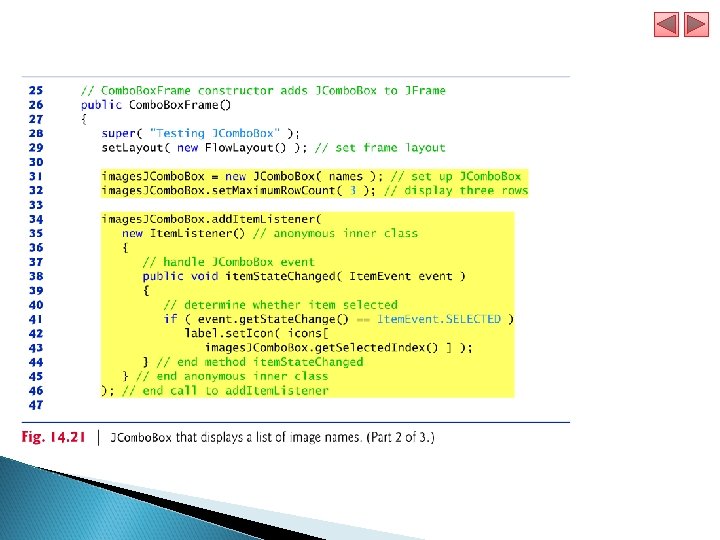This screenshot has width=720, height=540.
Task: Select the text "super( "Testing JComboBox" );"
Action: point(200,134)
